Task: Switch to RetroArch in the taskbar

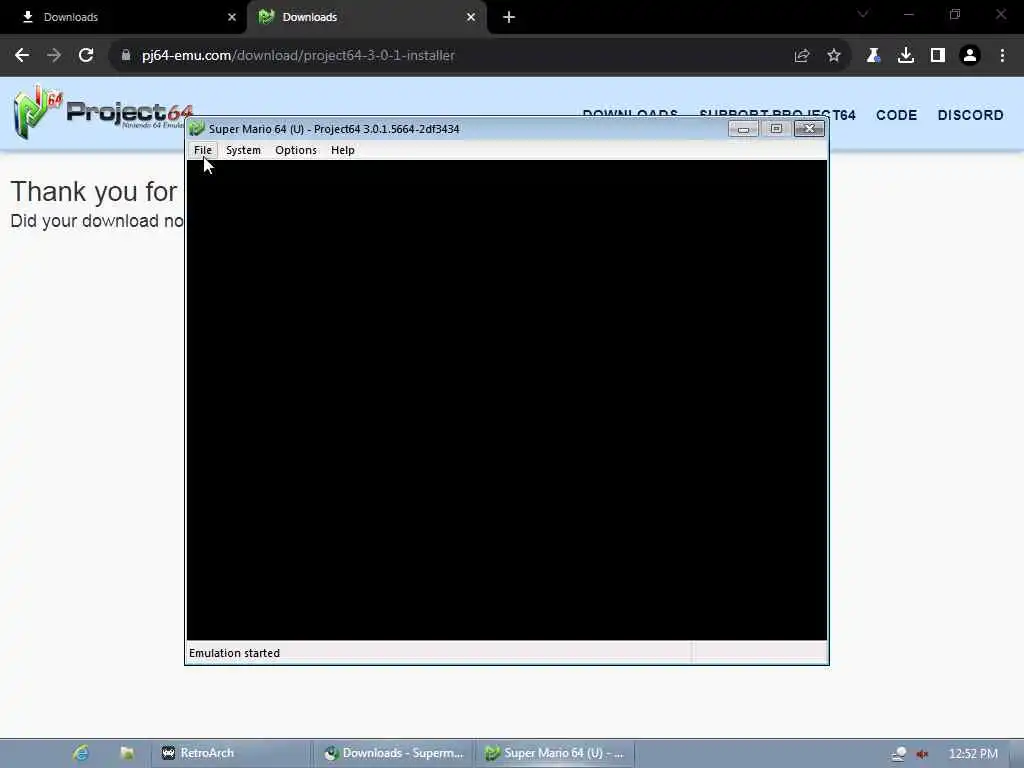Action: (230, 753)
